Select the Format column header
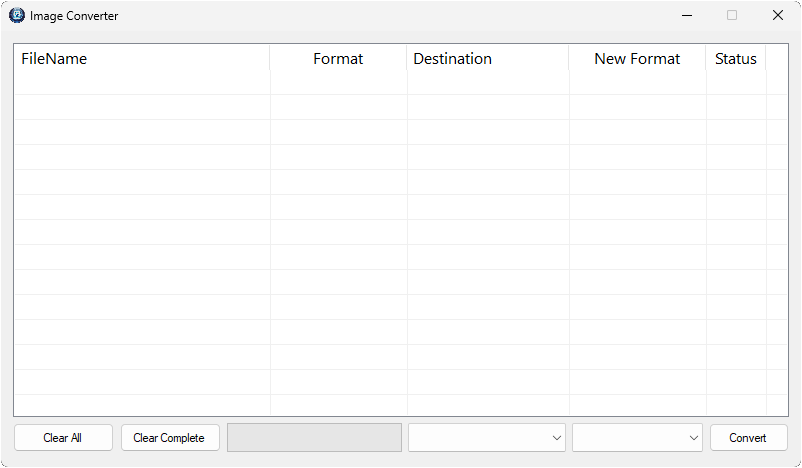This screenshot has width=802, height=468. [x=338, y=58]
